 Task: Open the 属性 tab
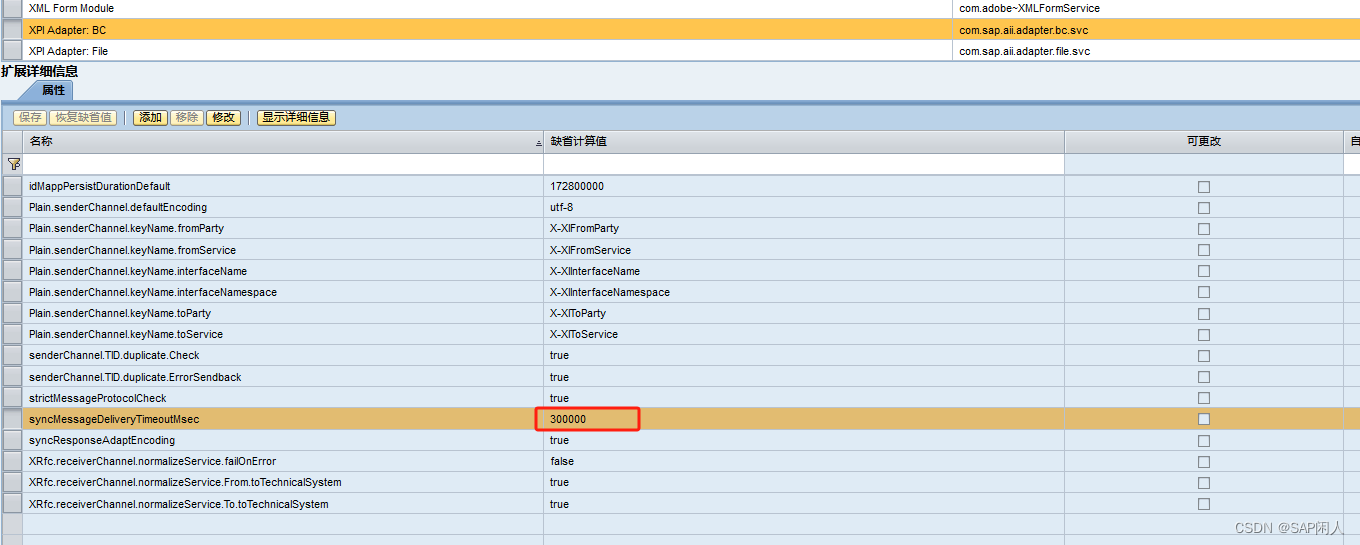53,90
